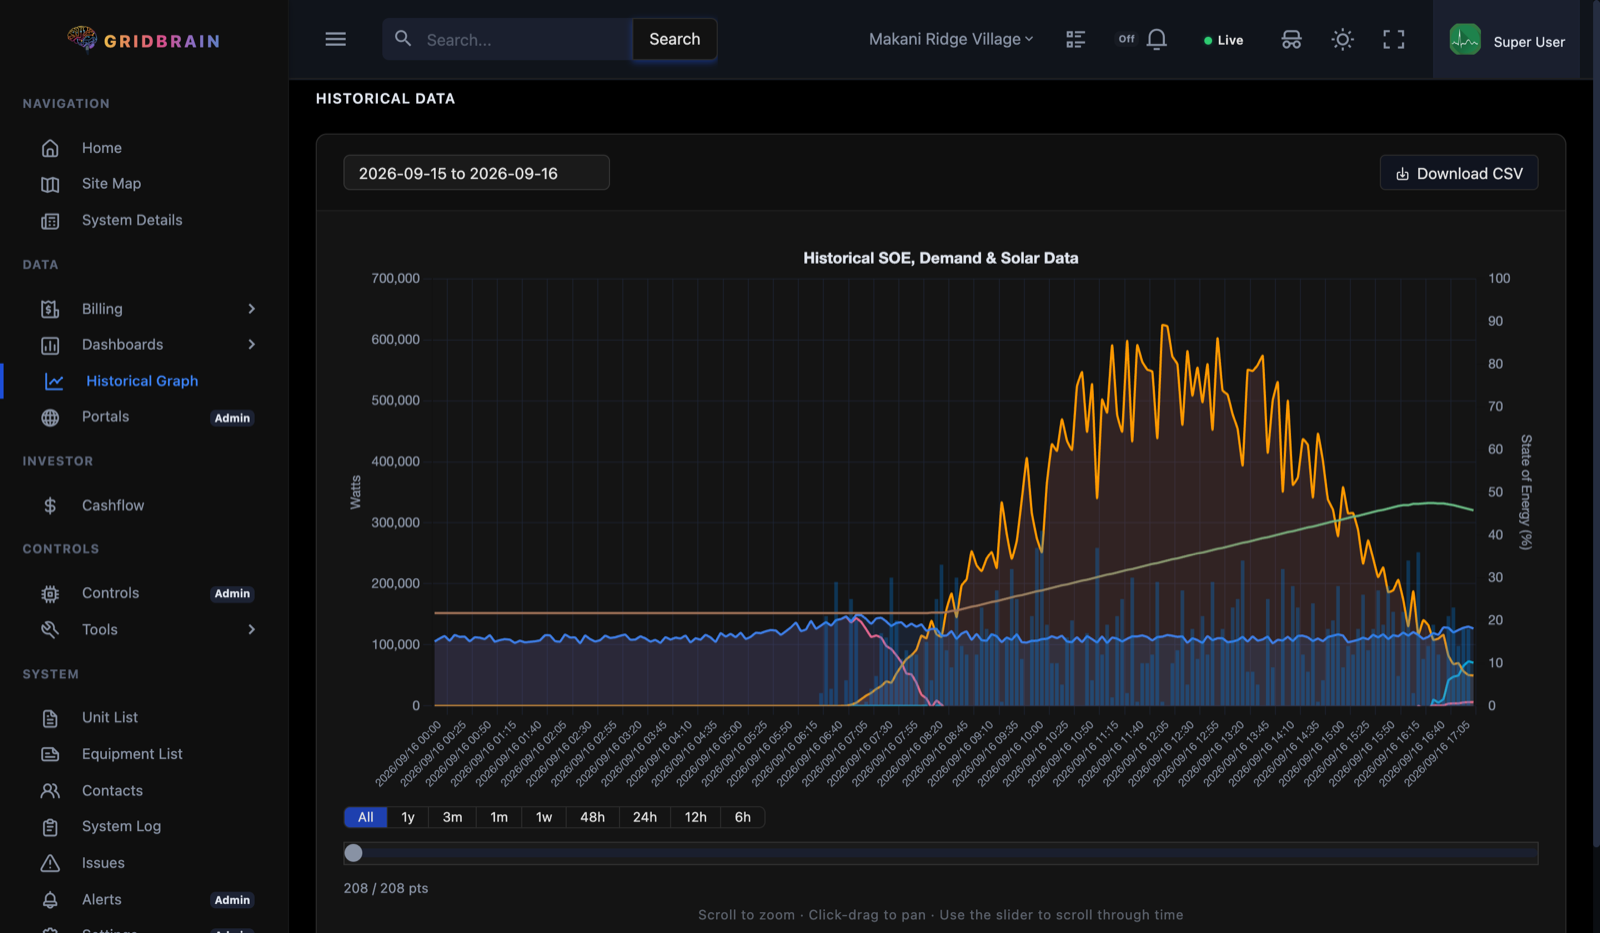Select the 48h time range
This screenshot has width=1600, height=933.
pyautogui.click(x=593, y=817)
